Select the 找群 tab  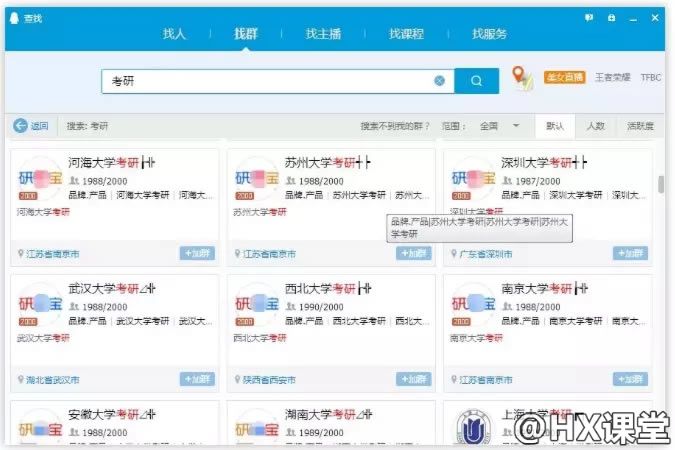click(x=245, y=34)
